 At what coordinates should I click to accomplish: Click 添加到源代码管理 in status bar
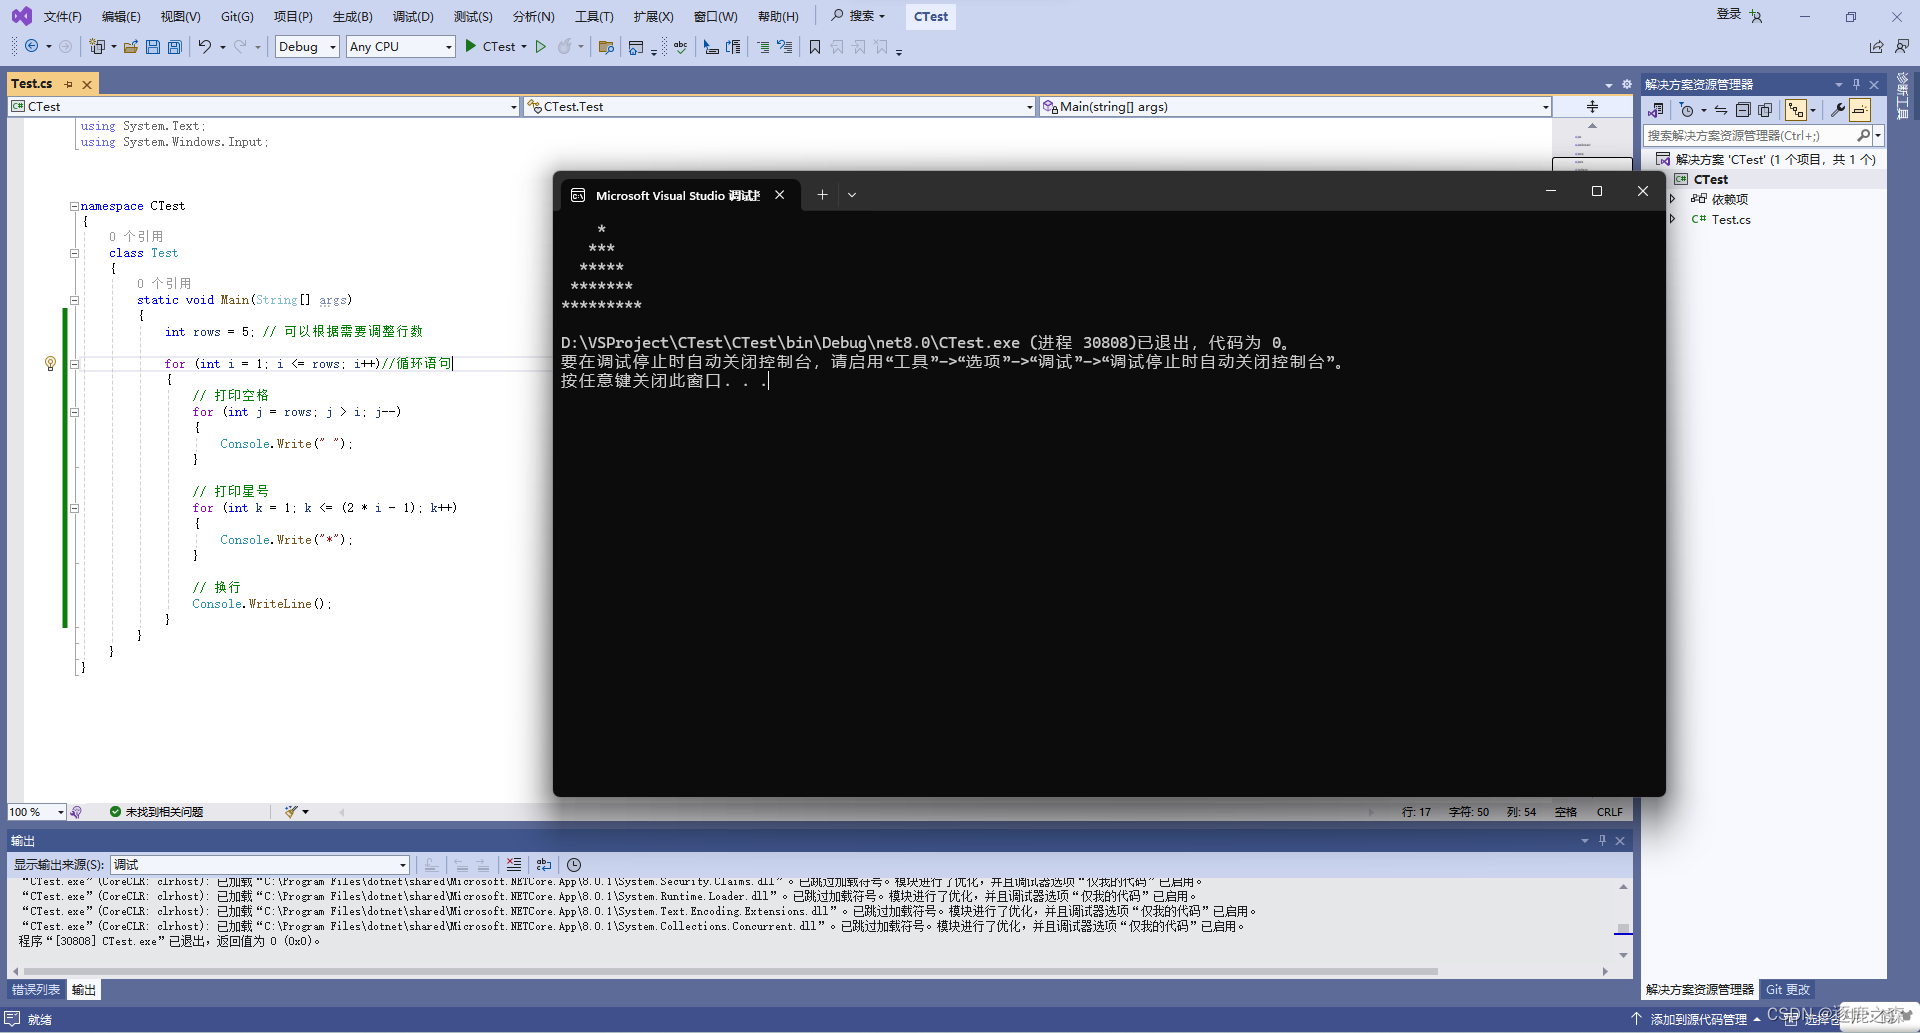point(1697,1019)
